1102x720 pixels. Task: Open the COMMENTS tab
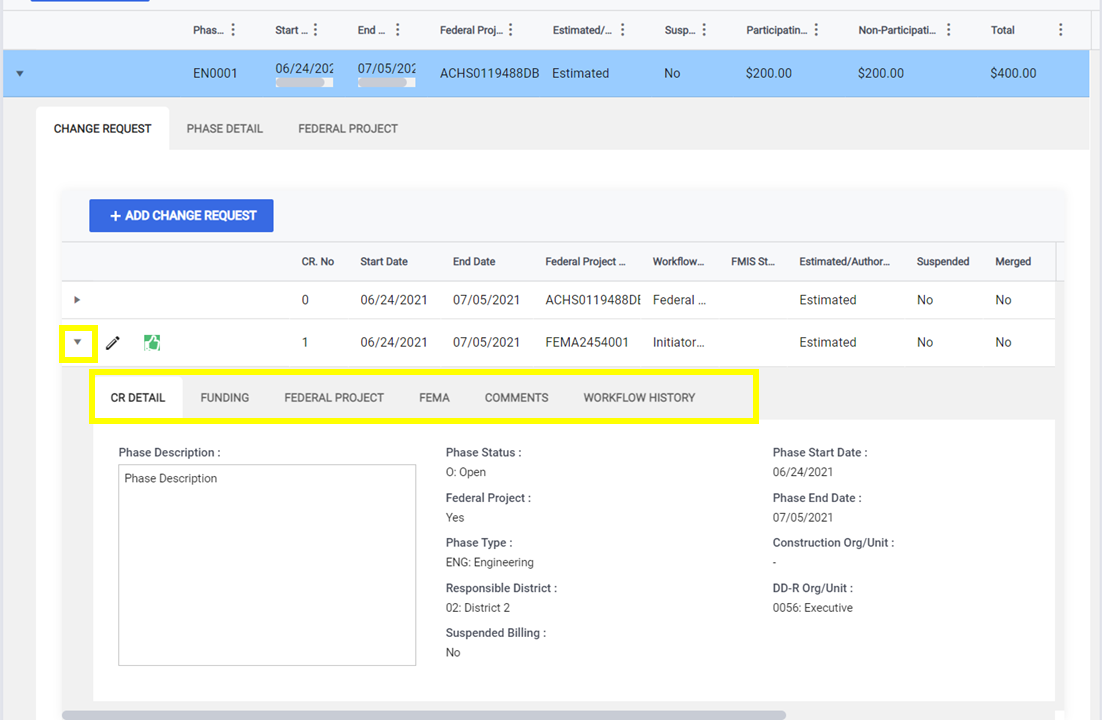(517, 397)
